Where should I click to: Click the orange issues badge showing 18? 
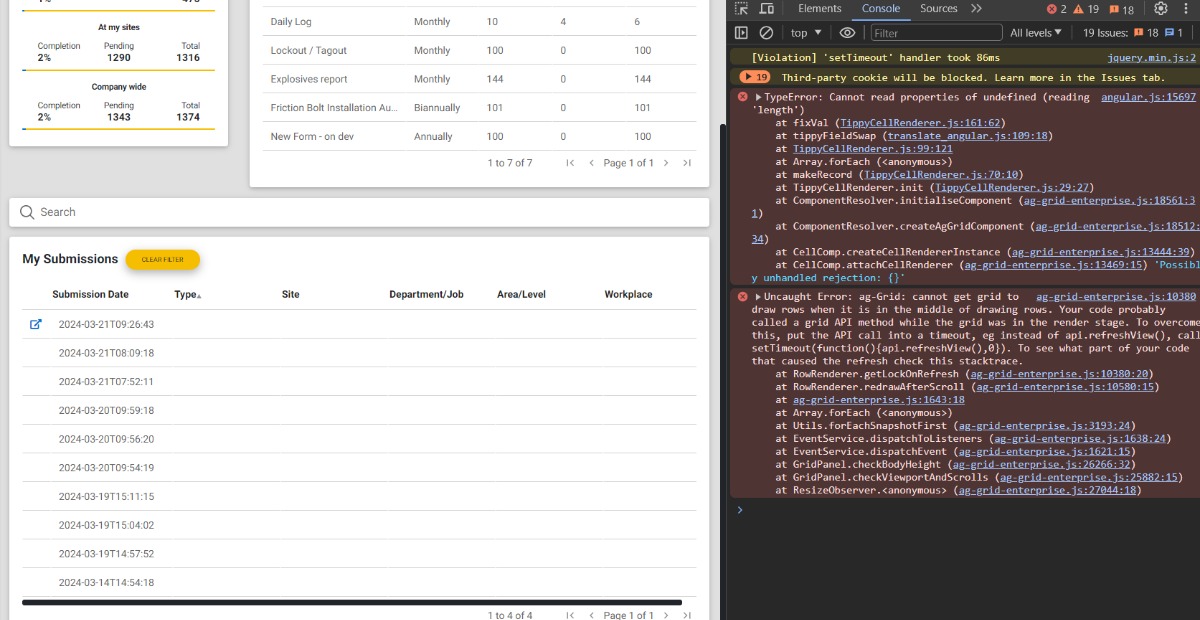tap(1122, 9)
